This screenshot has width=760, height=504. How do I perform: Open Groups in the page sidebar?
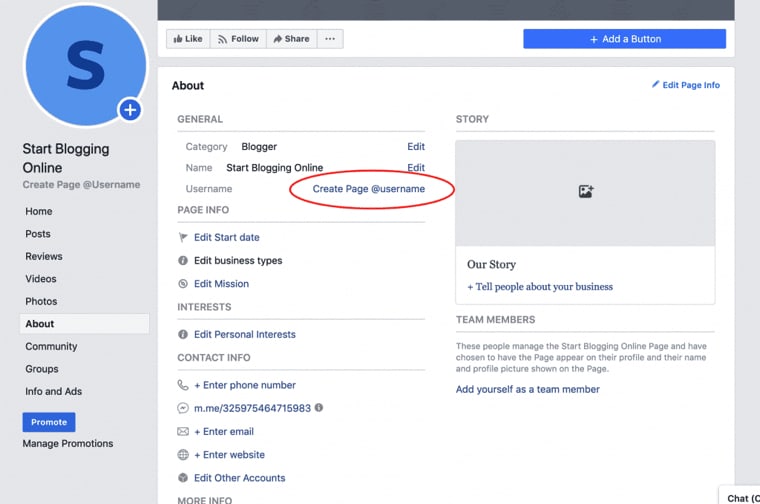coord(42,369)
